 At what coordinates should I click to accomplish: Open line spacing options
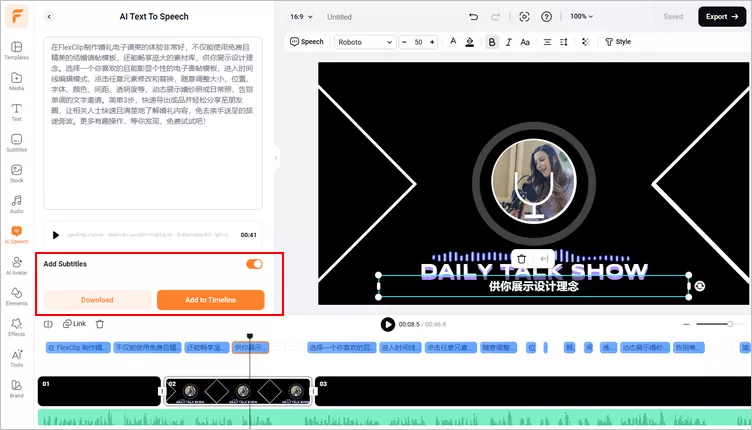564,42
